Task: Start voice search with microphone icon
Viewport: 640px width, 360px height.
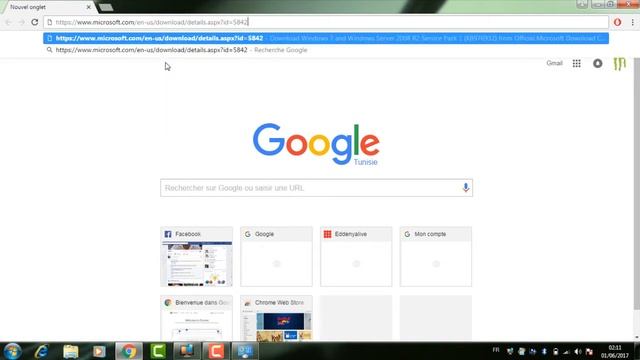Action: (465, 188)
